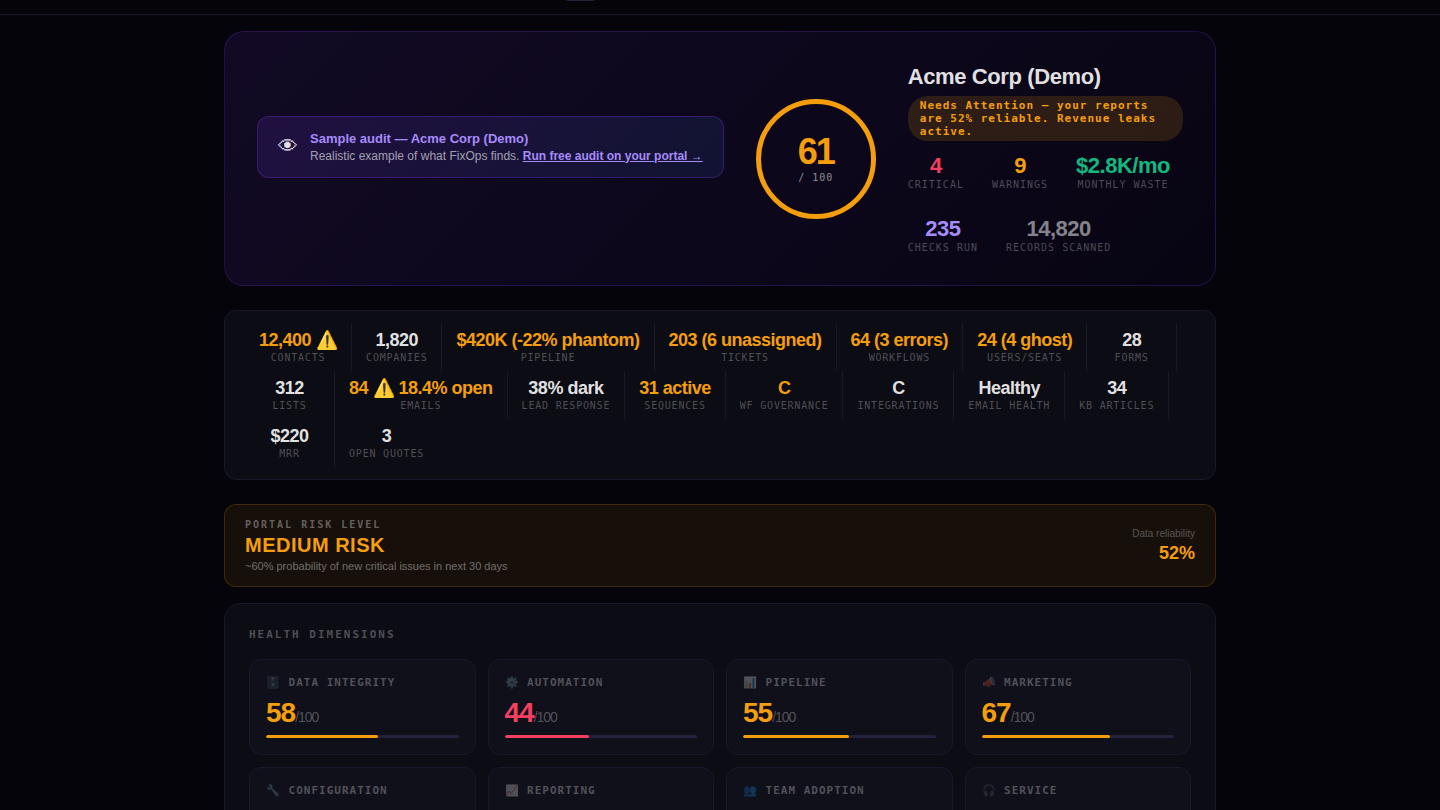Click the C grade for Integrations
Screen dimensions: 1440x810
click(898, 388)
